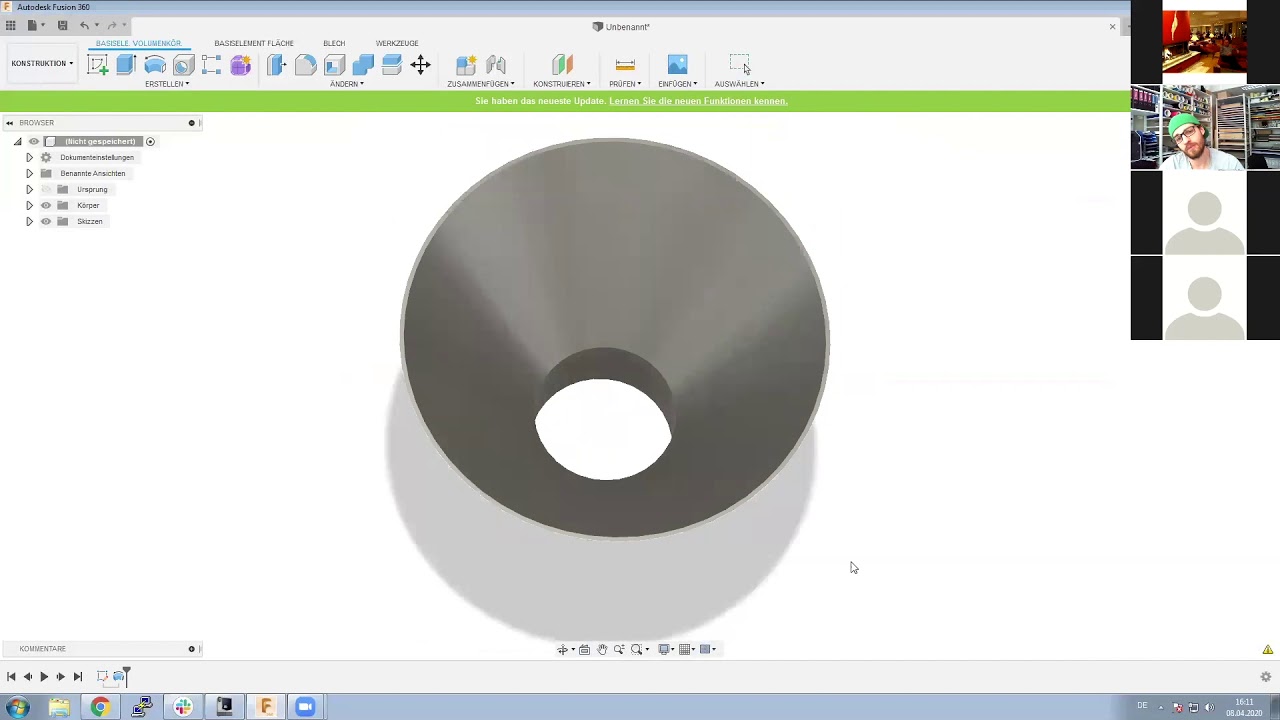Click the yellow warning triangle icon
The height and width of the screenshot is (720, 1280).
(1268, 649)
